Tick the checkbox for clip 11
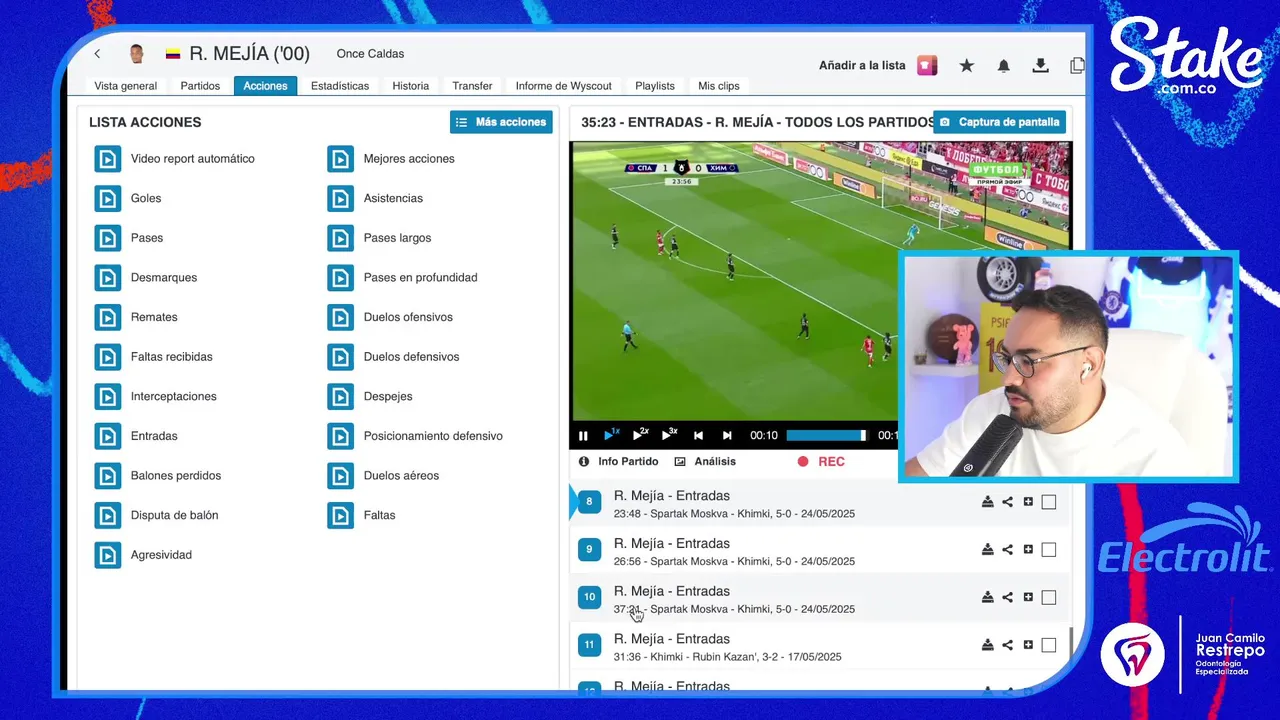This screenshot has width=1280, height=720. 1048,645
